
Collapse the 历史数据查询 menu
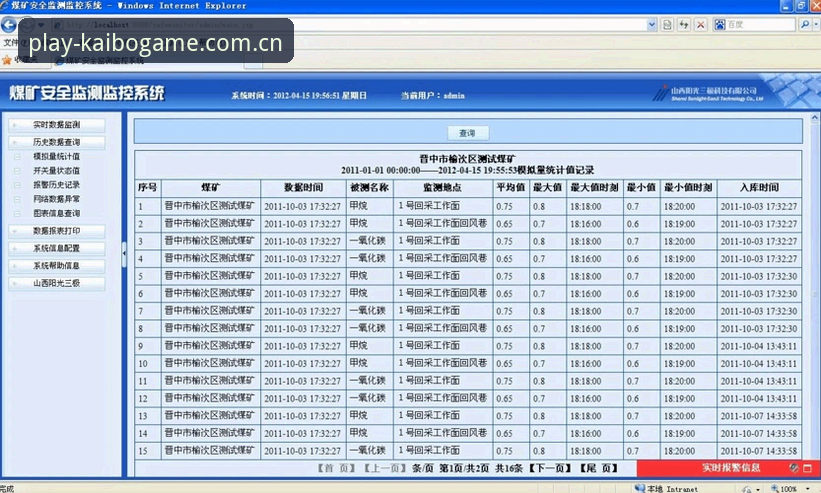coord(57,142)
